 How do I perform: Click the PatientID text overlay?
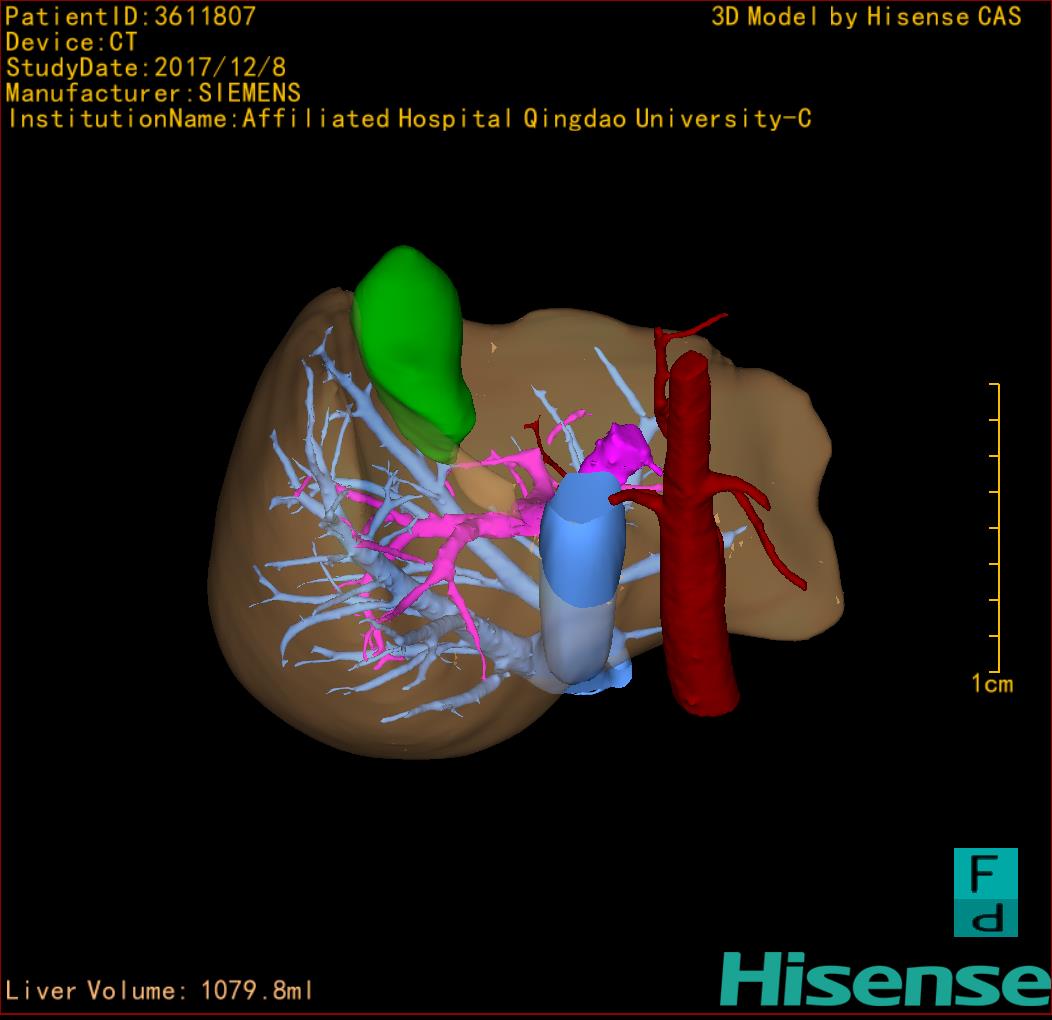coord(131,17)
